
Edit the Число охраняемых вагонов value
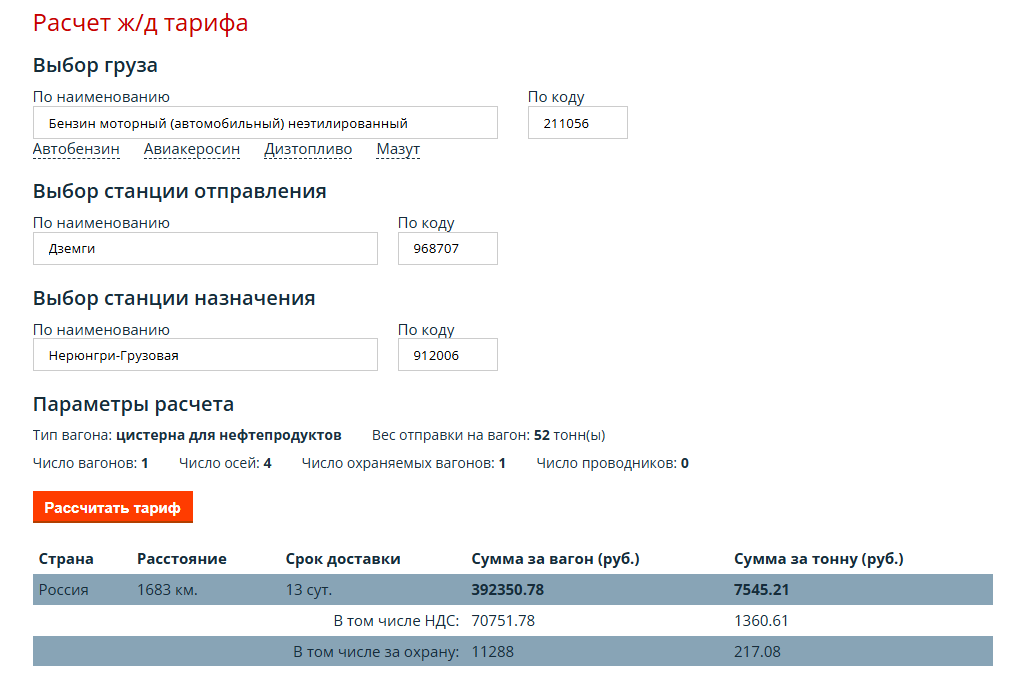(502, 464)
